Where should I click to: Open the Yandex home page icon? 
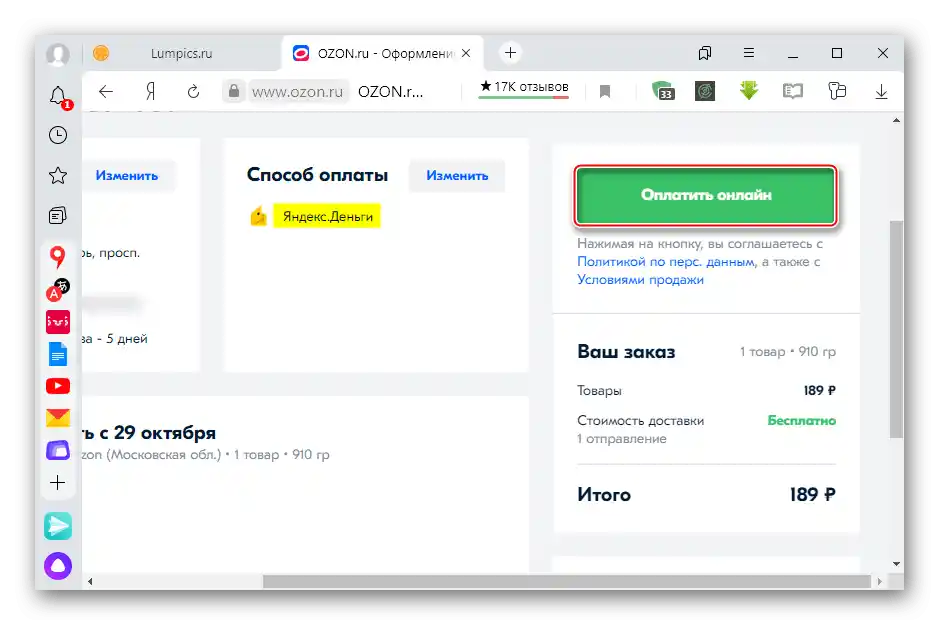point(150,92)
